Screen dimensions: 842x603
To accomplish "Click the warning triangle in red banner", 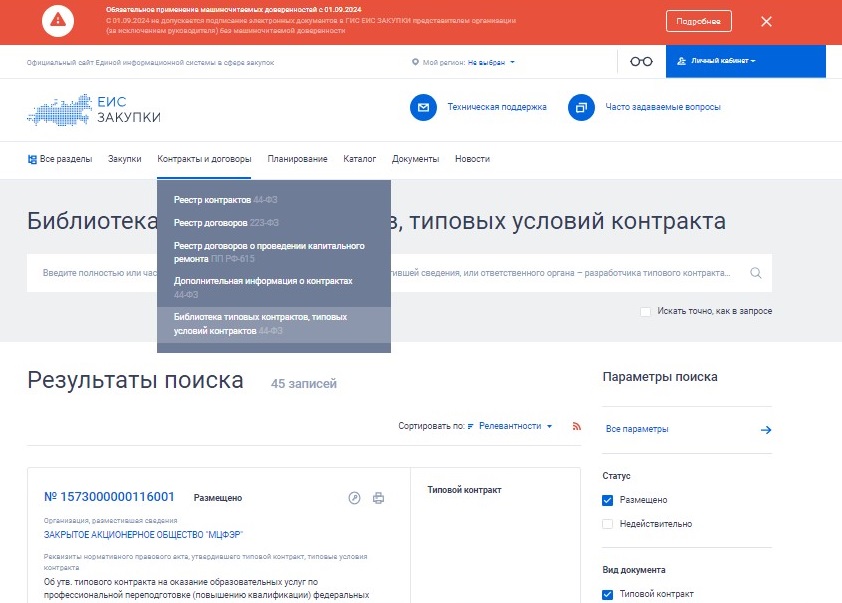I will pos(57,21).
